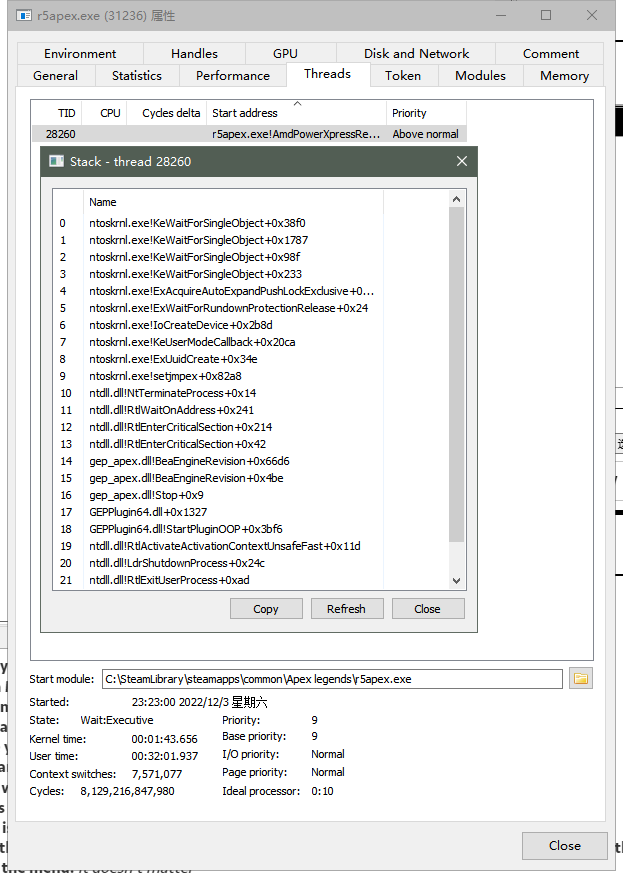Click the Name column header in stack list
This screenshot has height=878, width=623.
click(x=233, y=202)
